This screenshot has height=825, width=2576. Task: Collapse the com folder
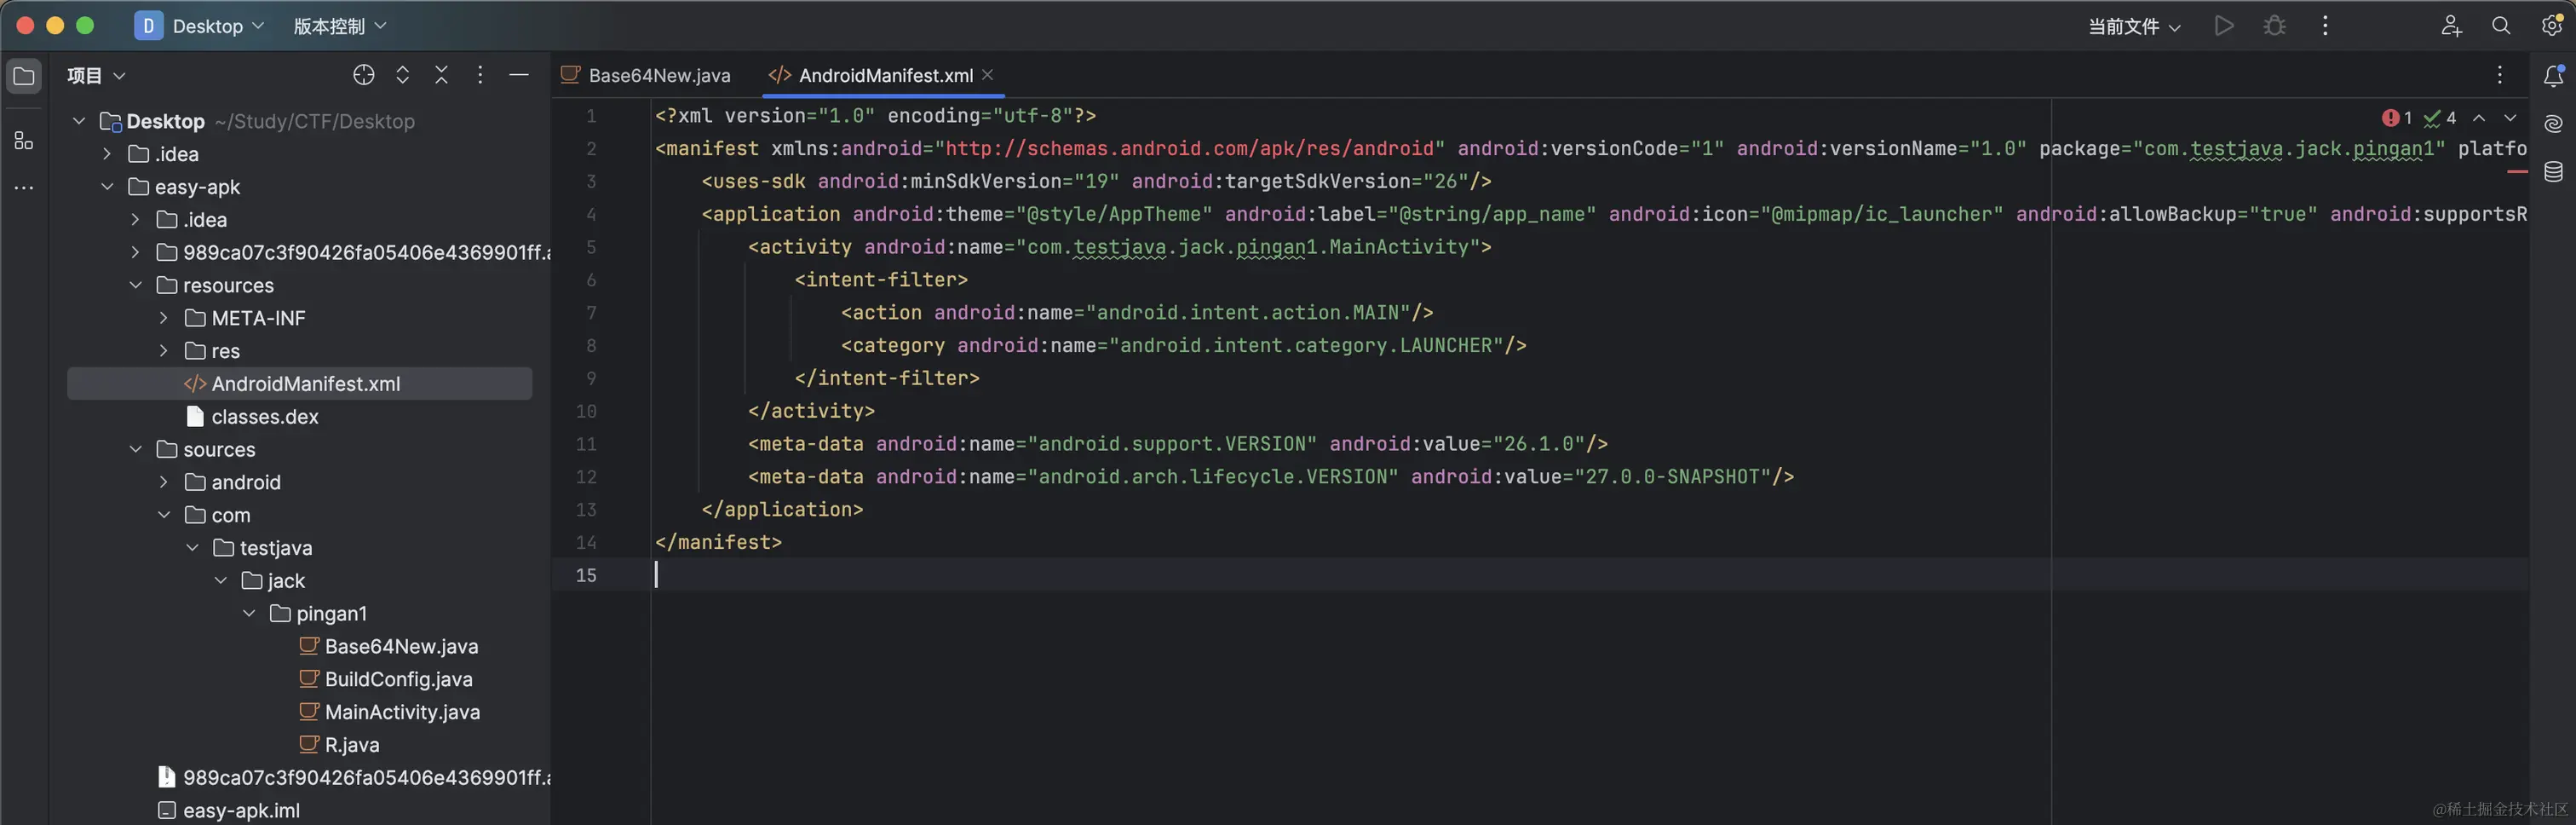(163, 515)
